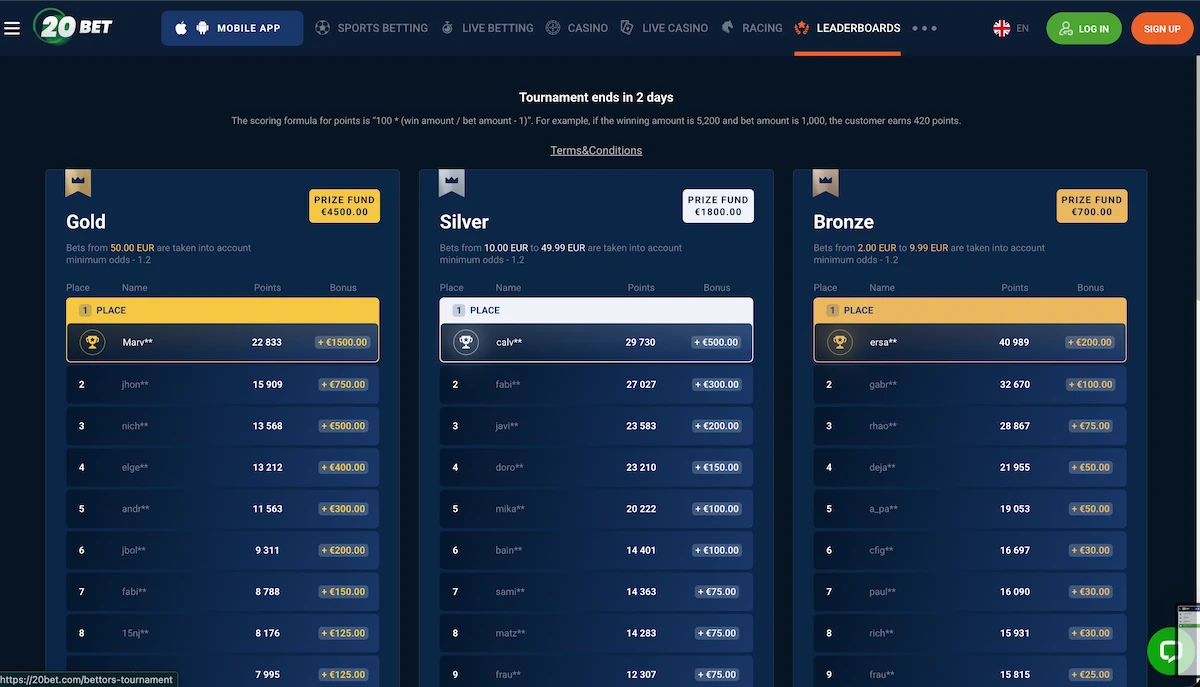Click the Bronze crown badge icon
The image size is (1200, 687).
pos(826,183)
